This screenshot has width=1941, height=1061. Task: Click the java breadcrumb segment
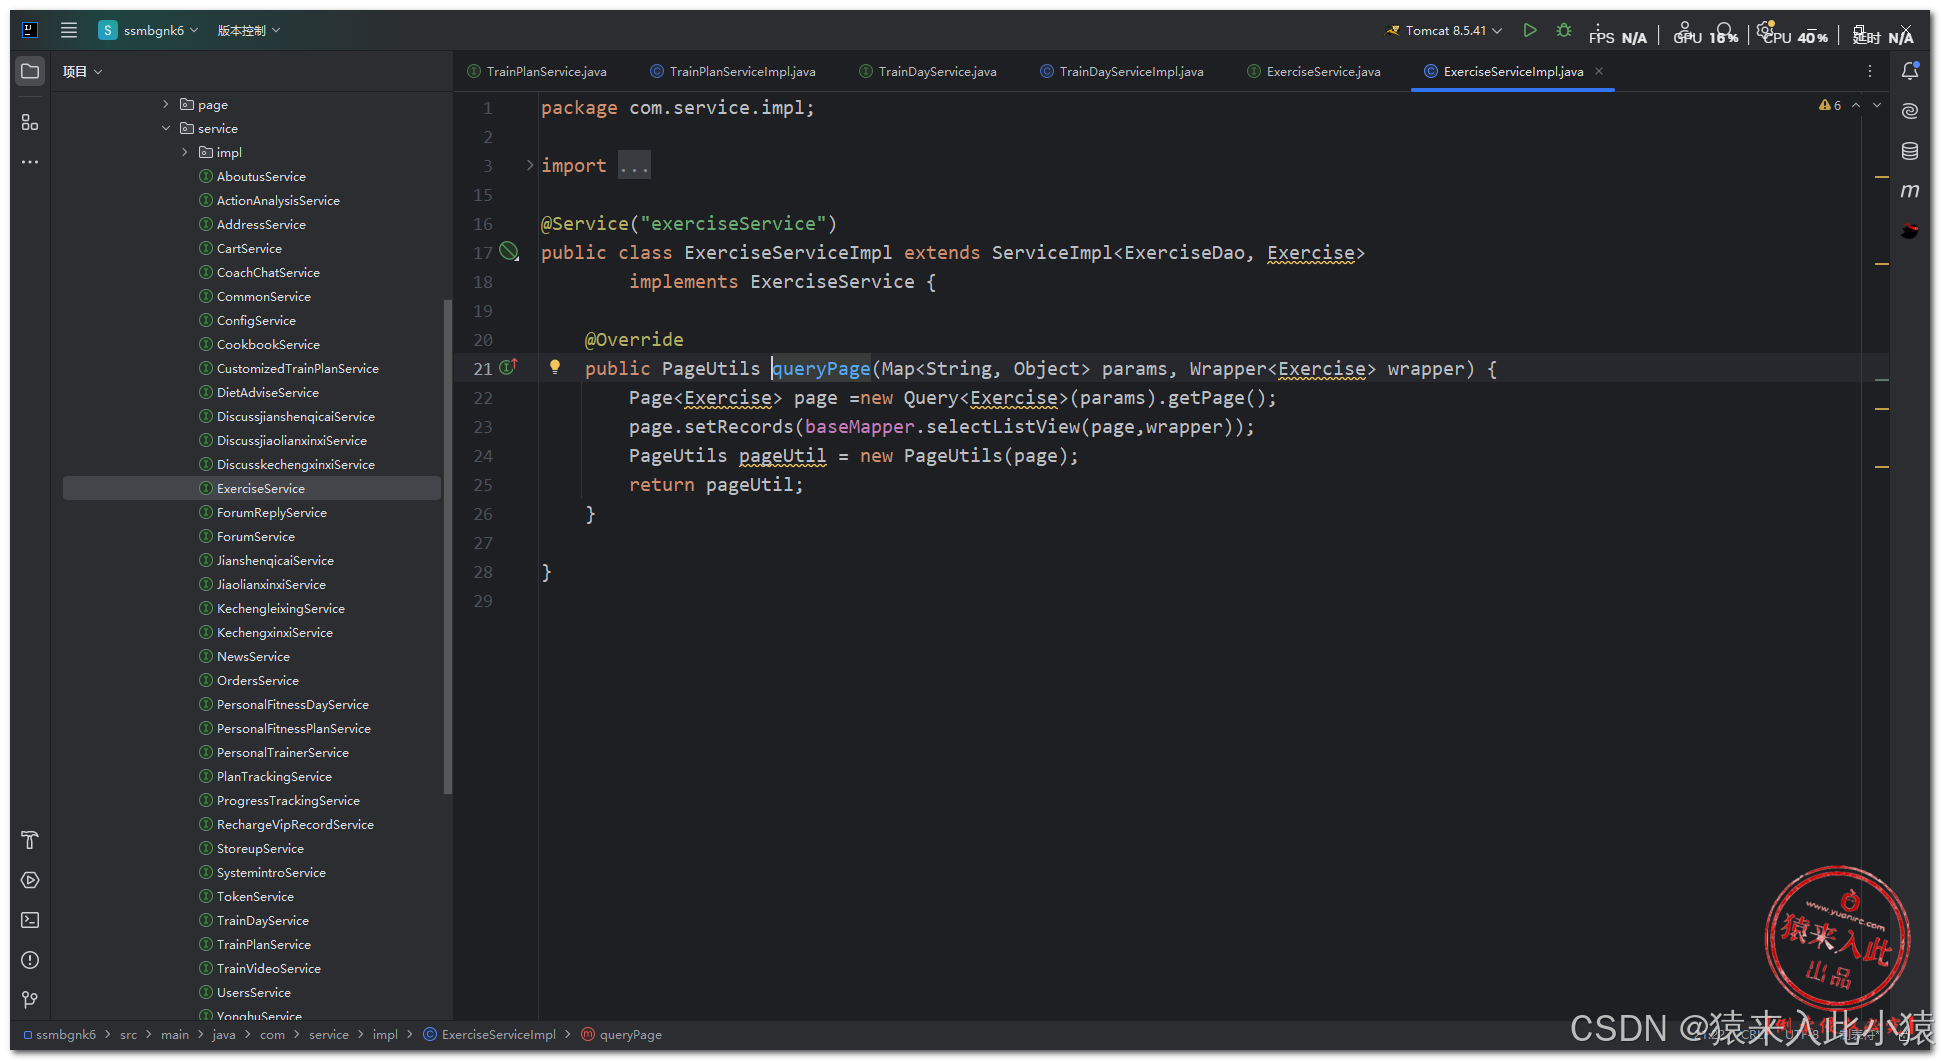[224, 1034]
